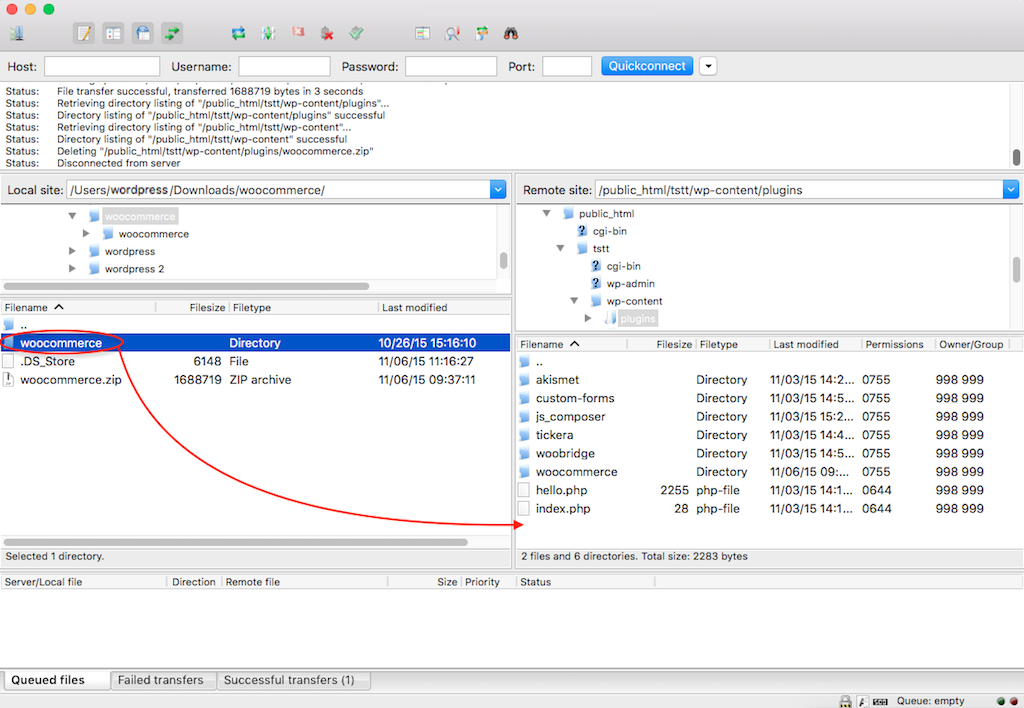This screenshot has height=708, width=1024.
Task: Select cgi-bin under tstt in remote tree
Action: coord(624,266)
